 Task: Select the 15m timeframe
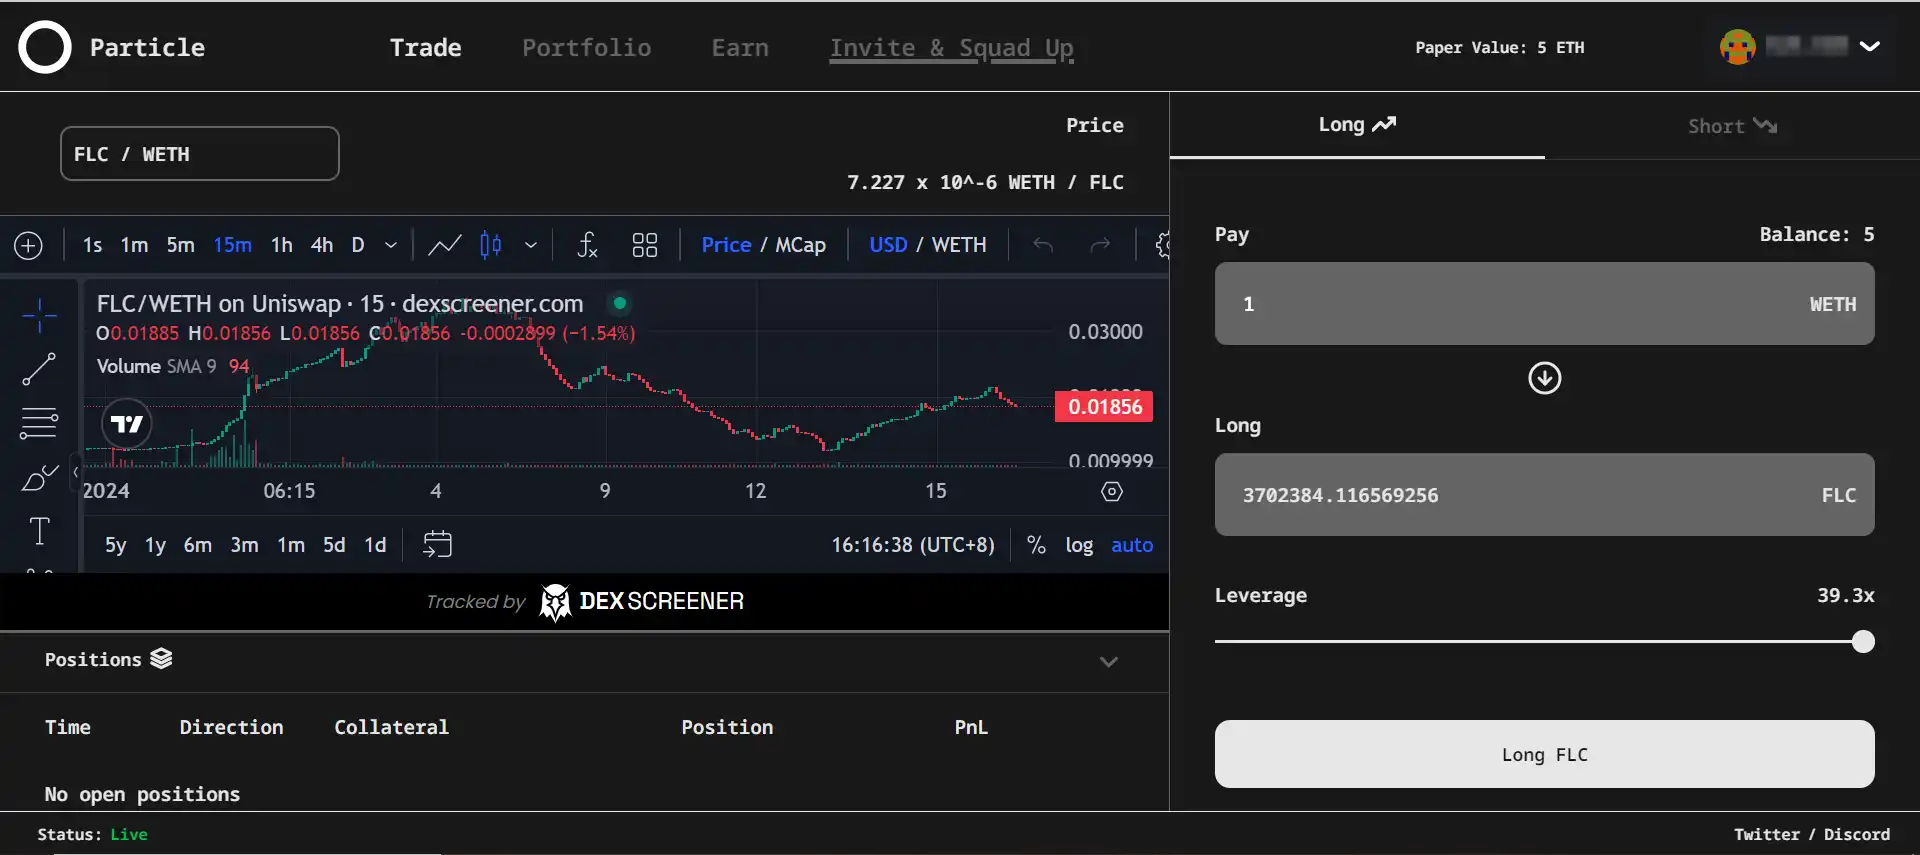[232, 245]
